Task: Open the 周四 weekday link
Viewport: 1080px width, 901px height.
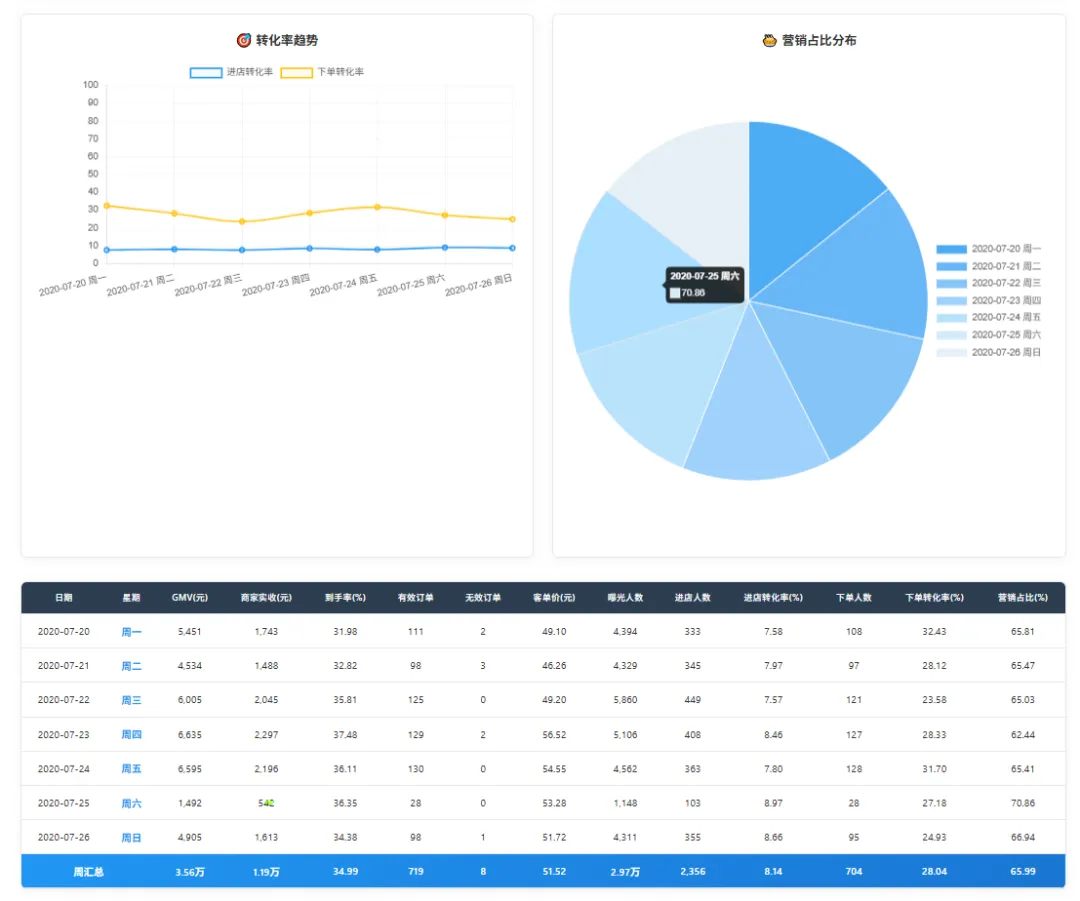Action: pos(131,734)
